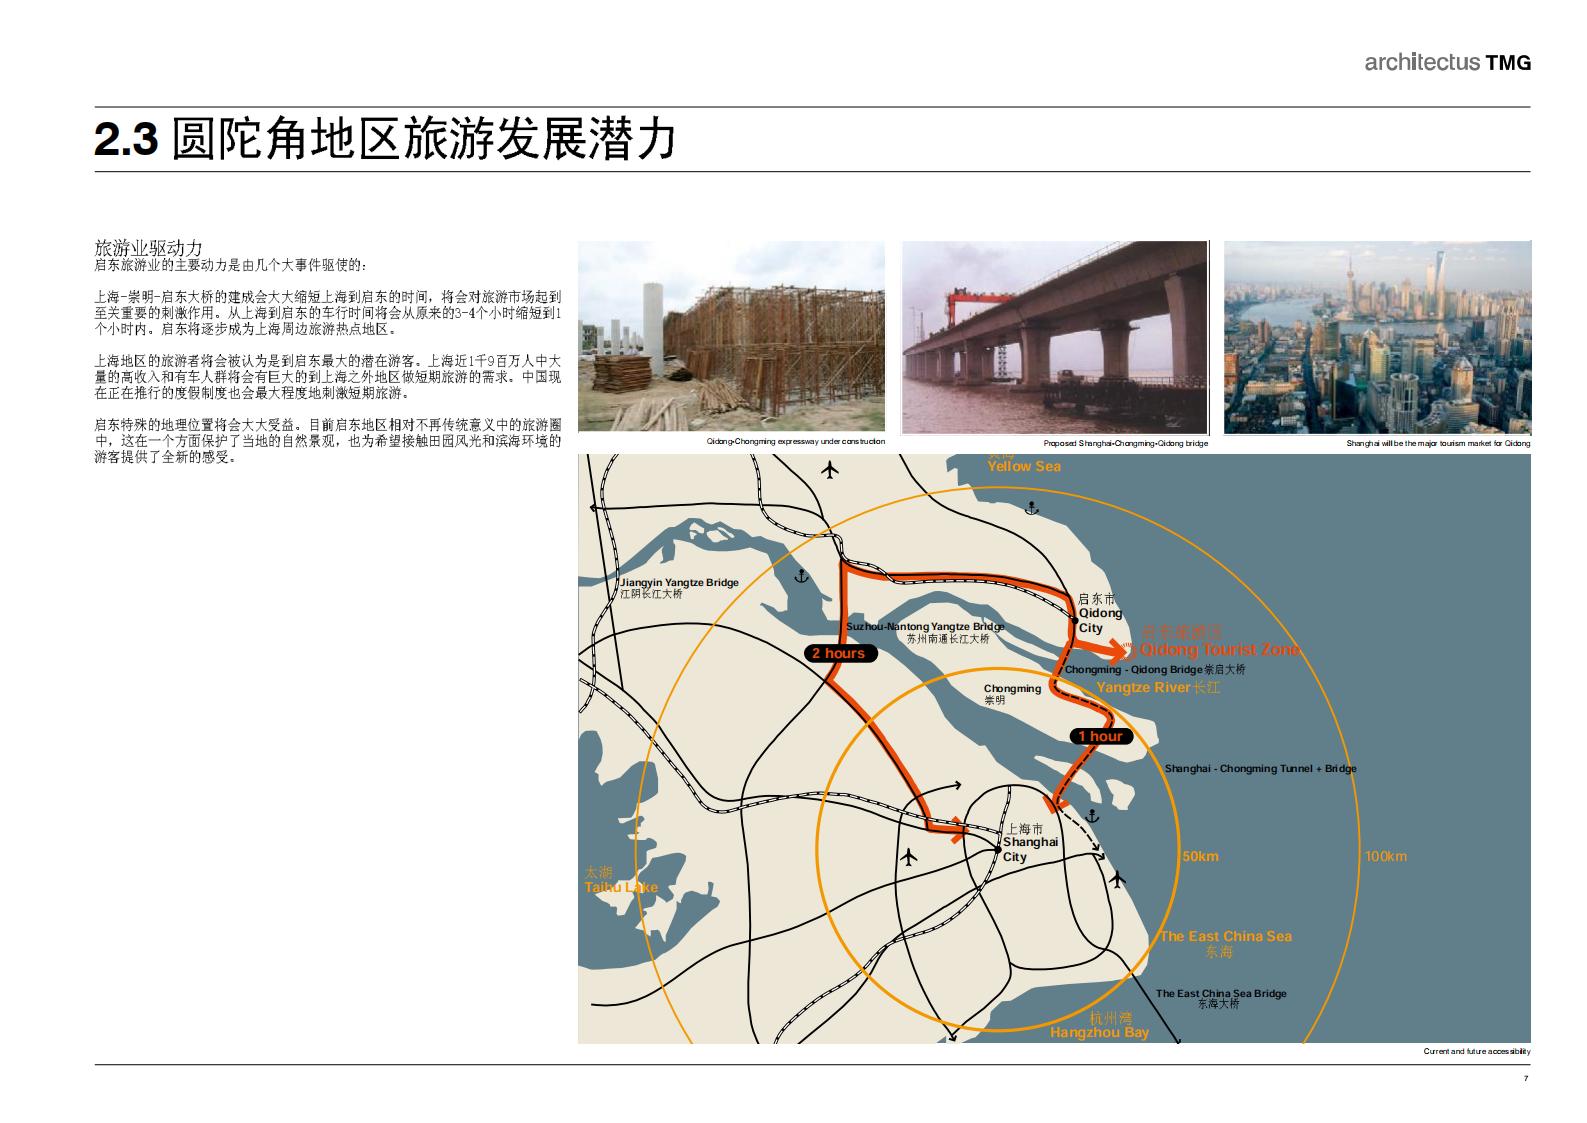
Task: Click 'The East China Sea' orange label
Action: (1225, 936)
